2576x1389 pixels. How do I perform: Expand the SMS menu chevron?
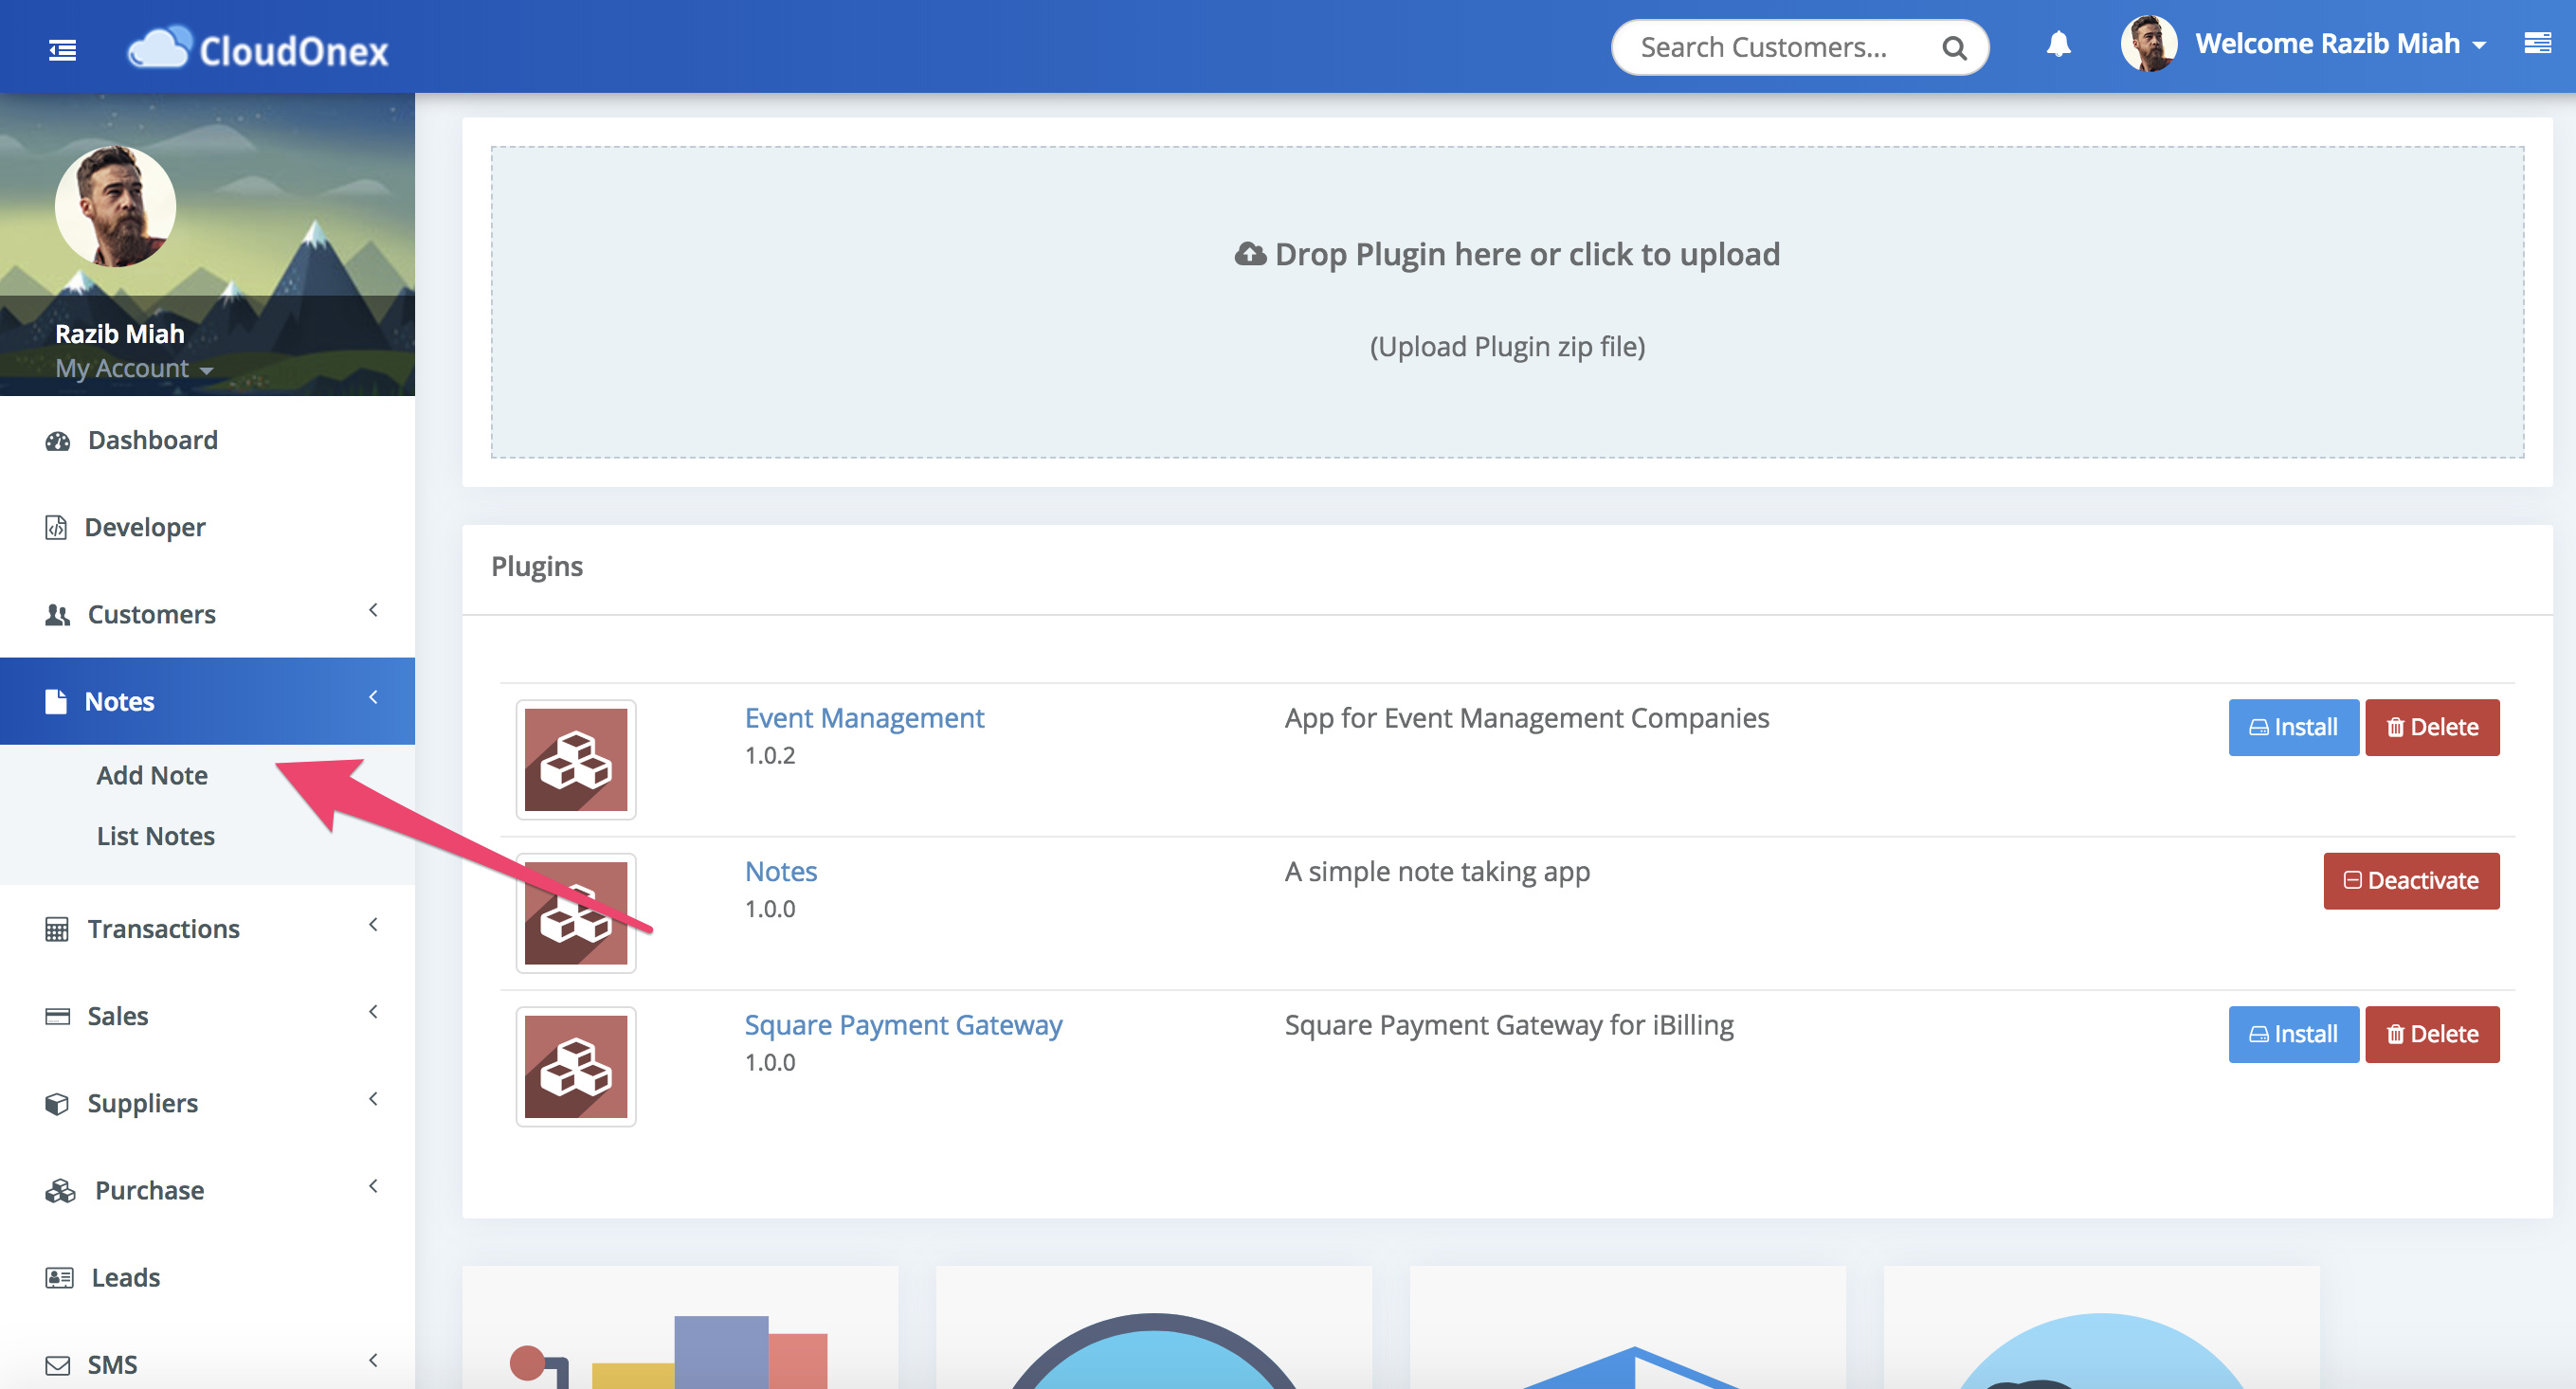pos(373,1360)
